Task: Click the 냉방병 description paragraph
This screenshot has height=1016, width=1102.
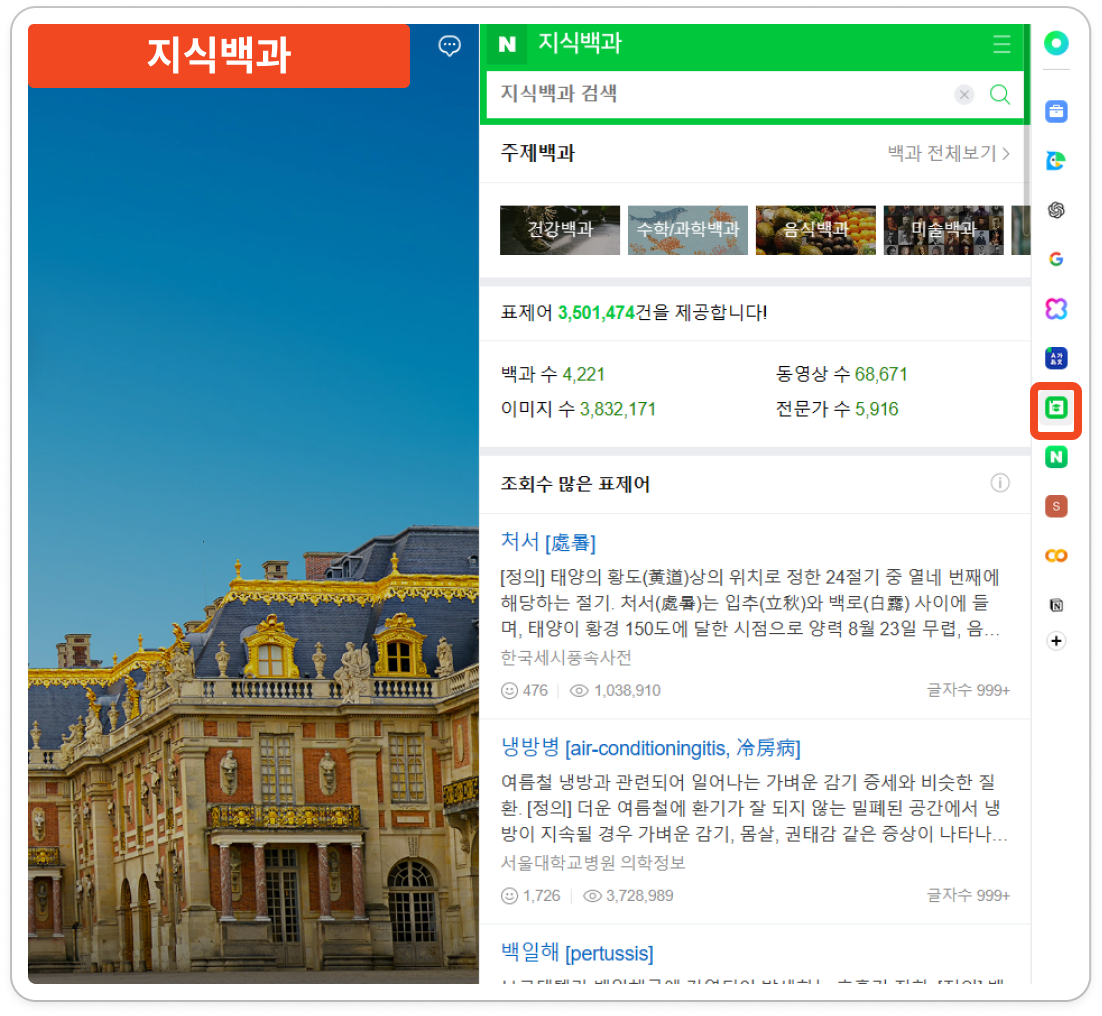Action: click(x=754, y=808)
